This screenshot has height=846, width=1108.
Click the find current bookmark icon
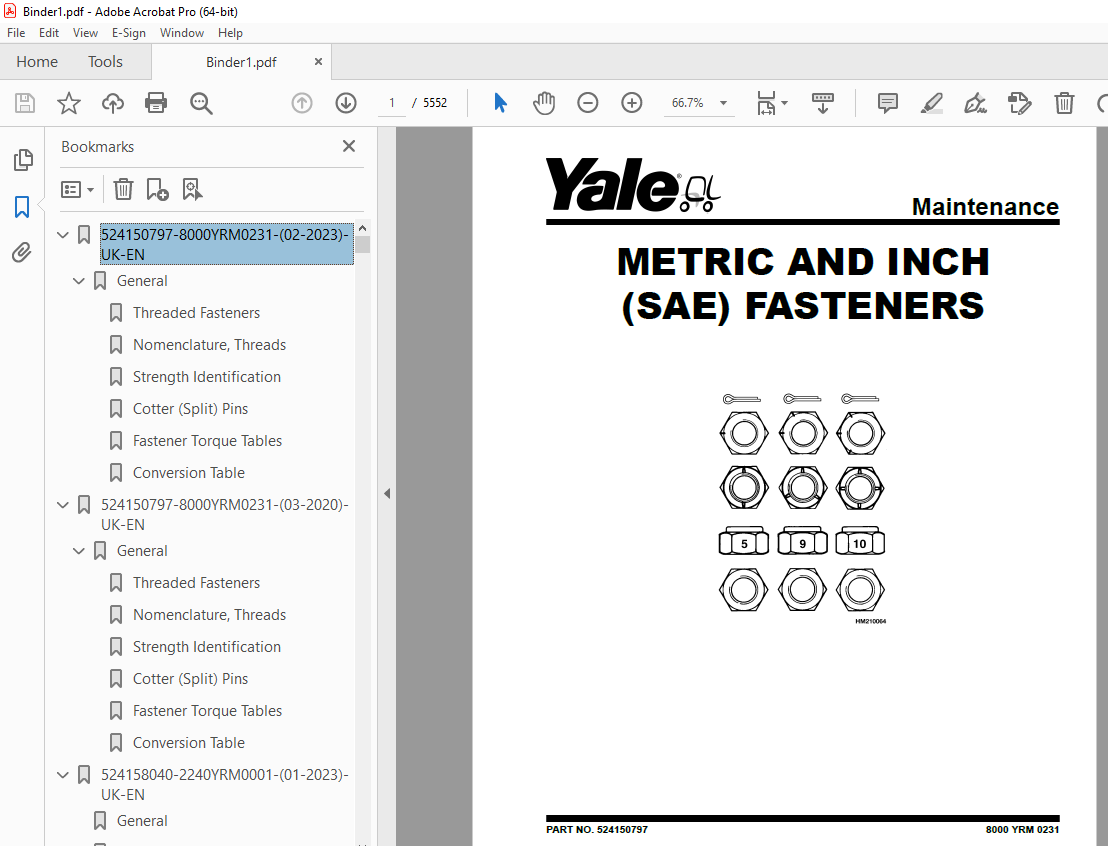tap(192, 189)
